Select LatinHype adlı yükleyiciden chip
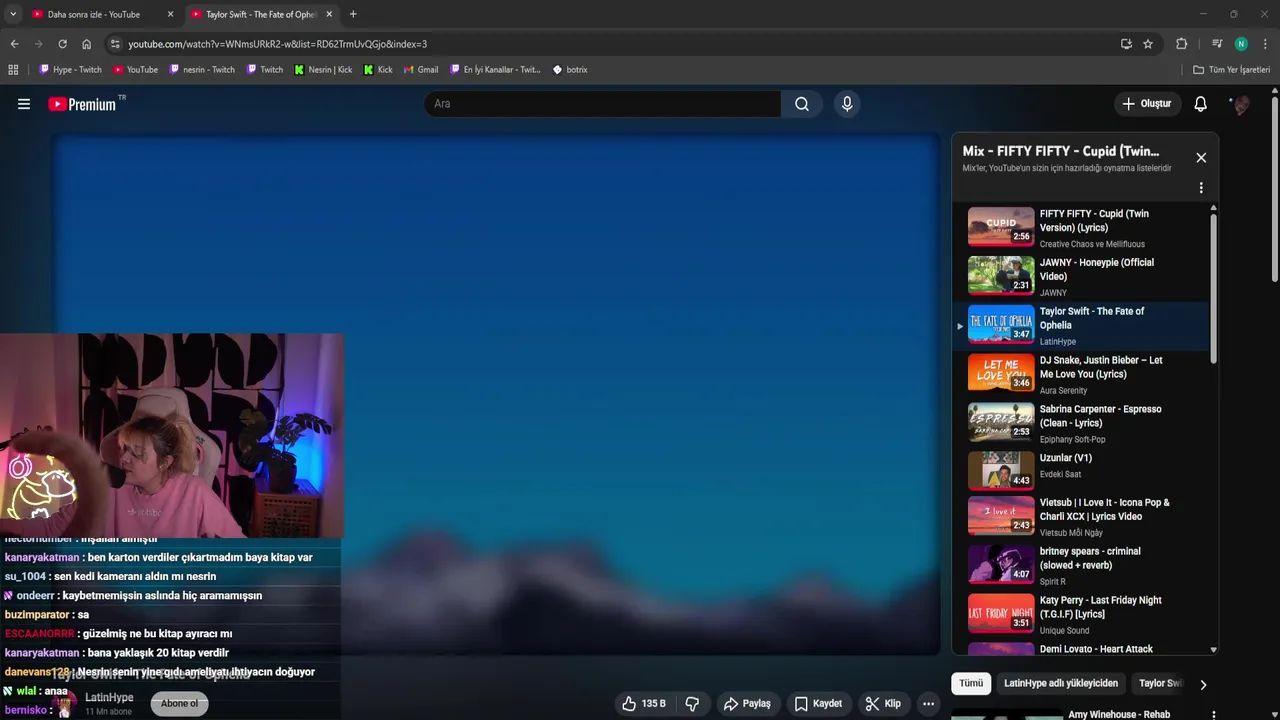Viewport: 1280px width, 720px height. [1061, 684]
